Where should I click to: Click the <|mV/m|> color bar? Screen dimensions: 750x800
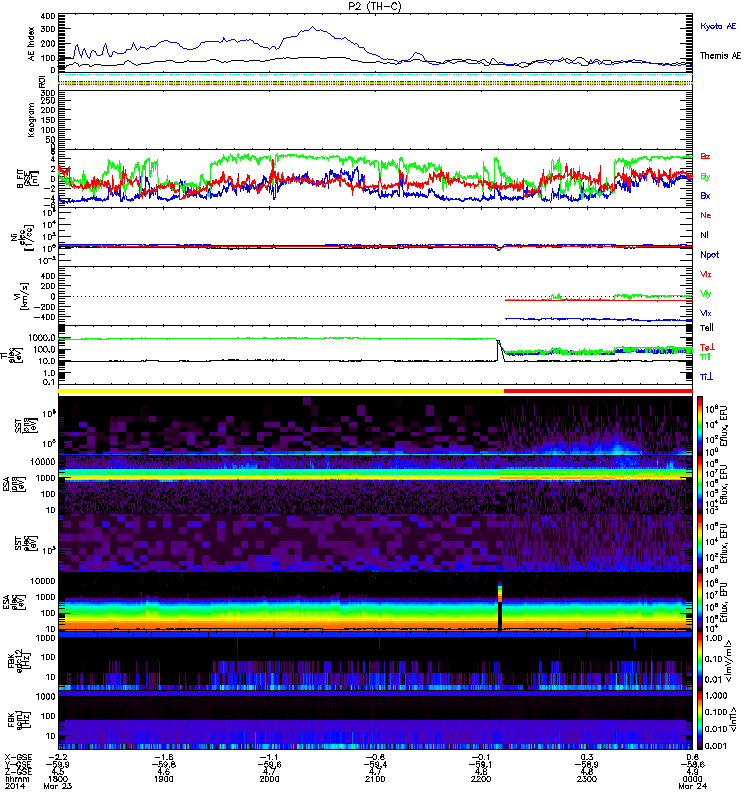click(700, 660)
